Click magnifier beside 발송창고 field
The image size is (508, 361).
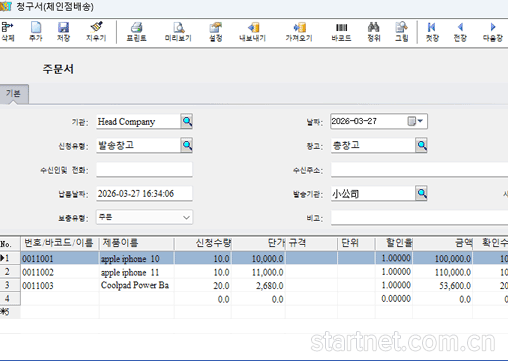187,145
